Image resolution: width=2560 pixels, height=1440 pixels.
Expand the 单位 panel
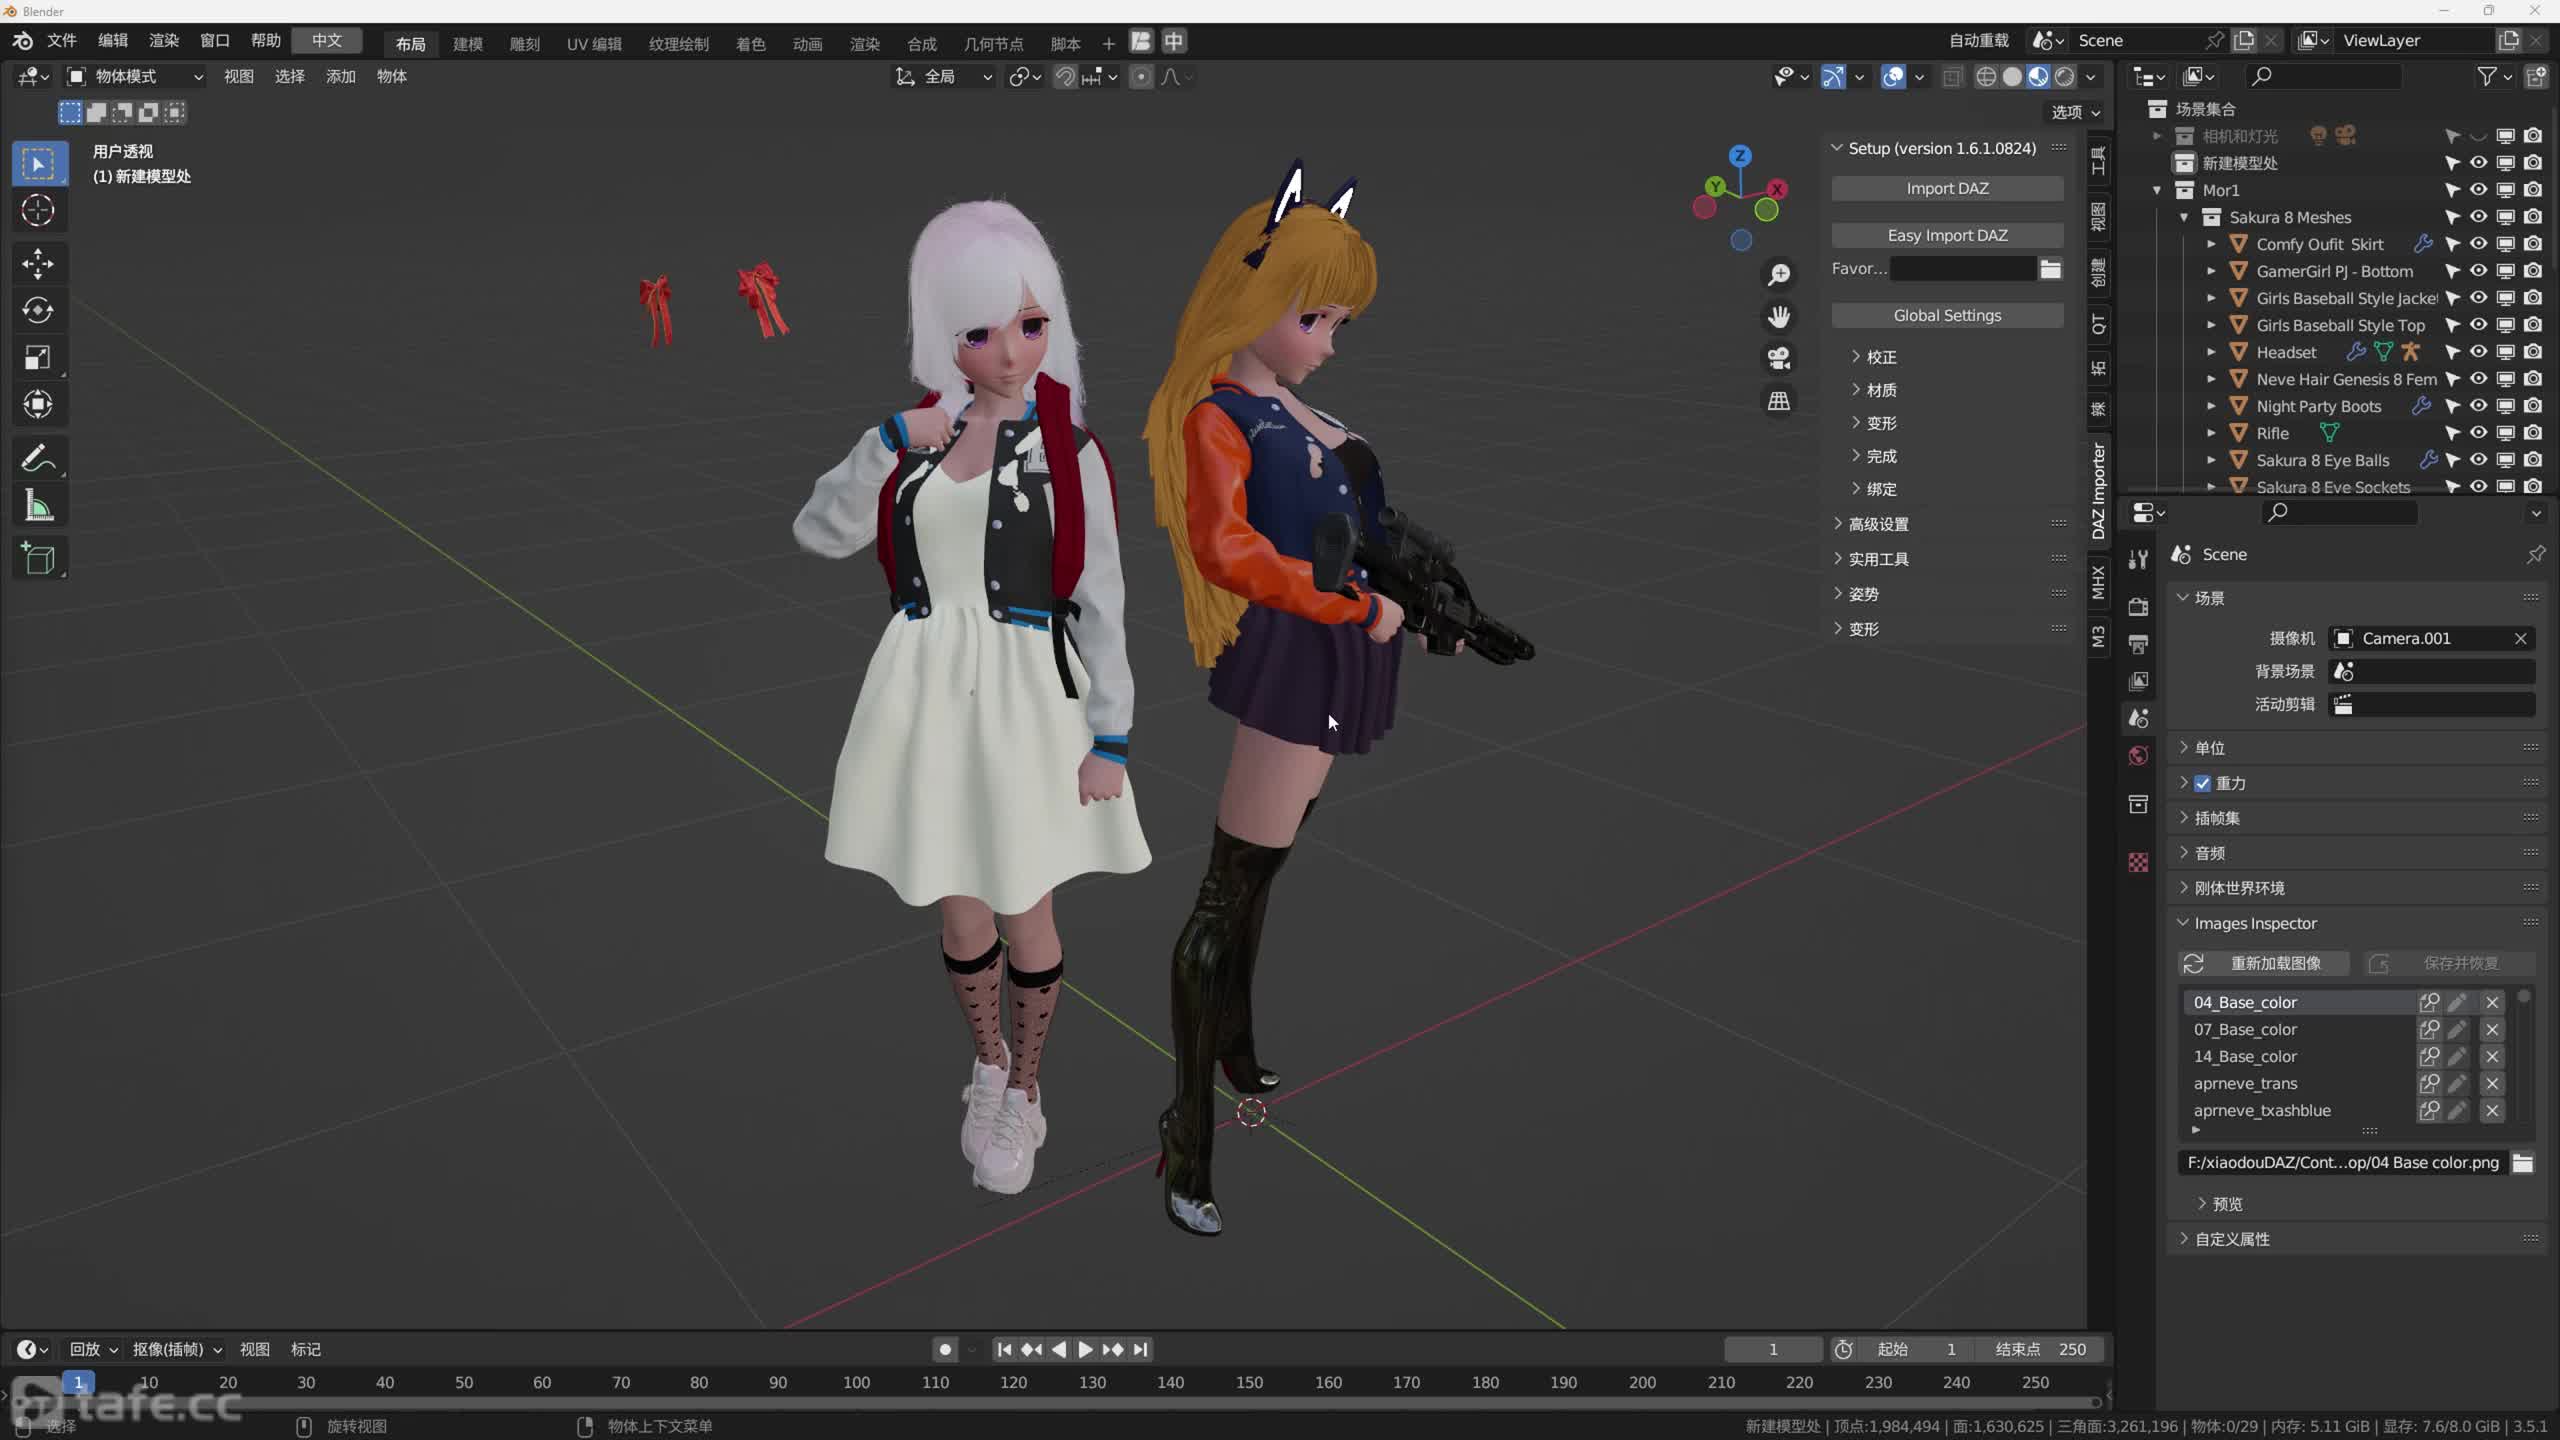point(2201,748)
